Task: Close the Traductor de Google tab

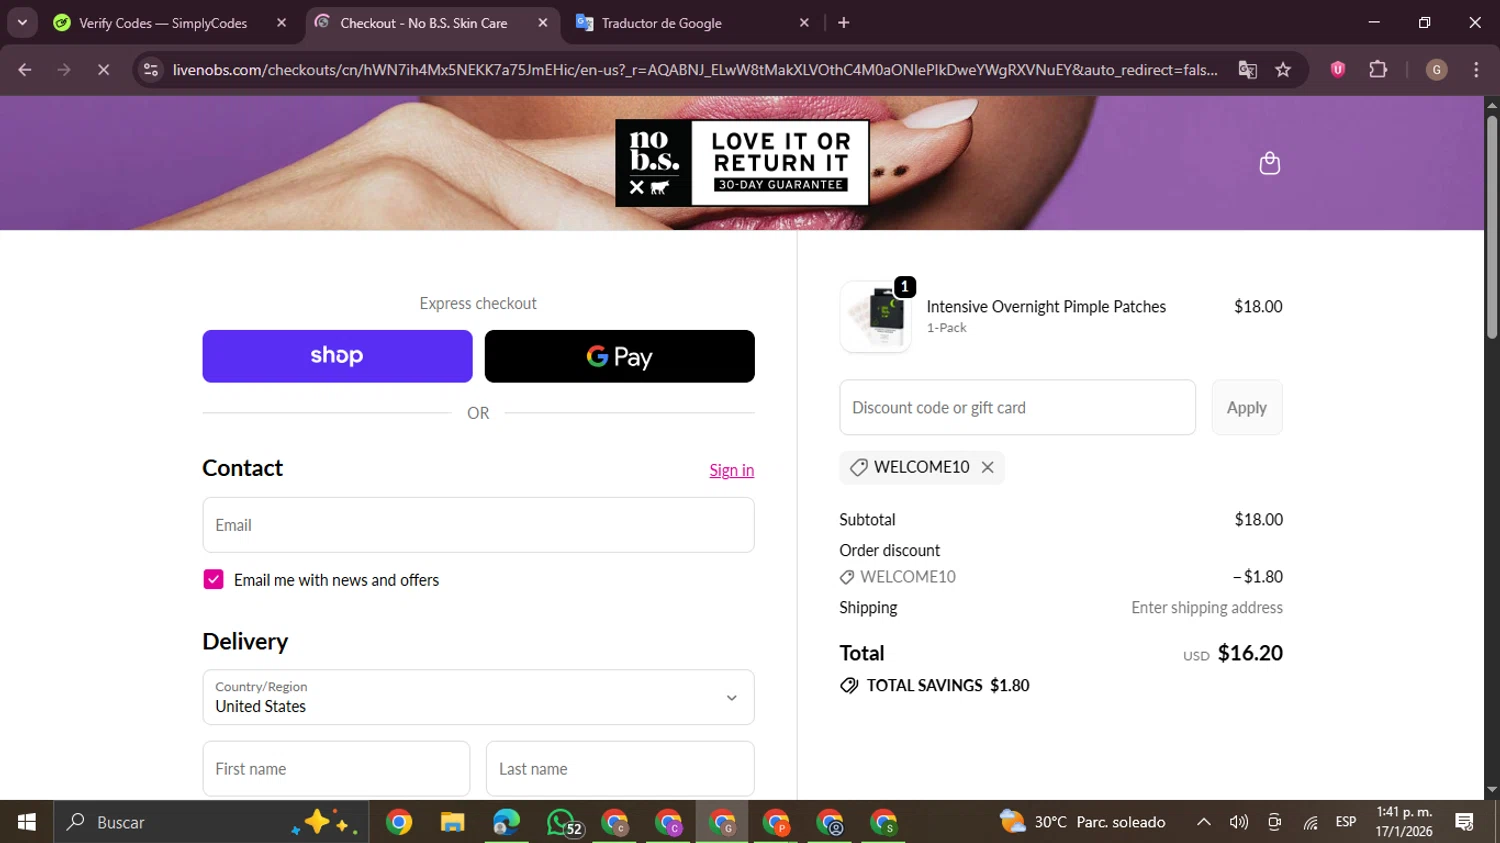Action: pyautogui.click(x=804, y=22)
